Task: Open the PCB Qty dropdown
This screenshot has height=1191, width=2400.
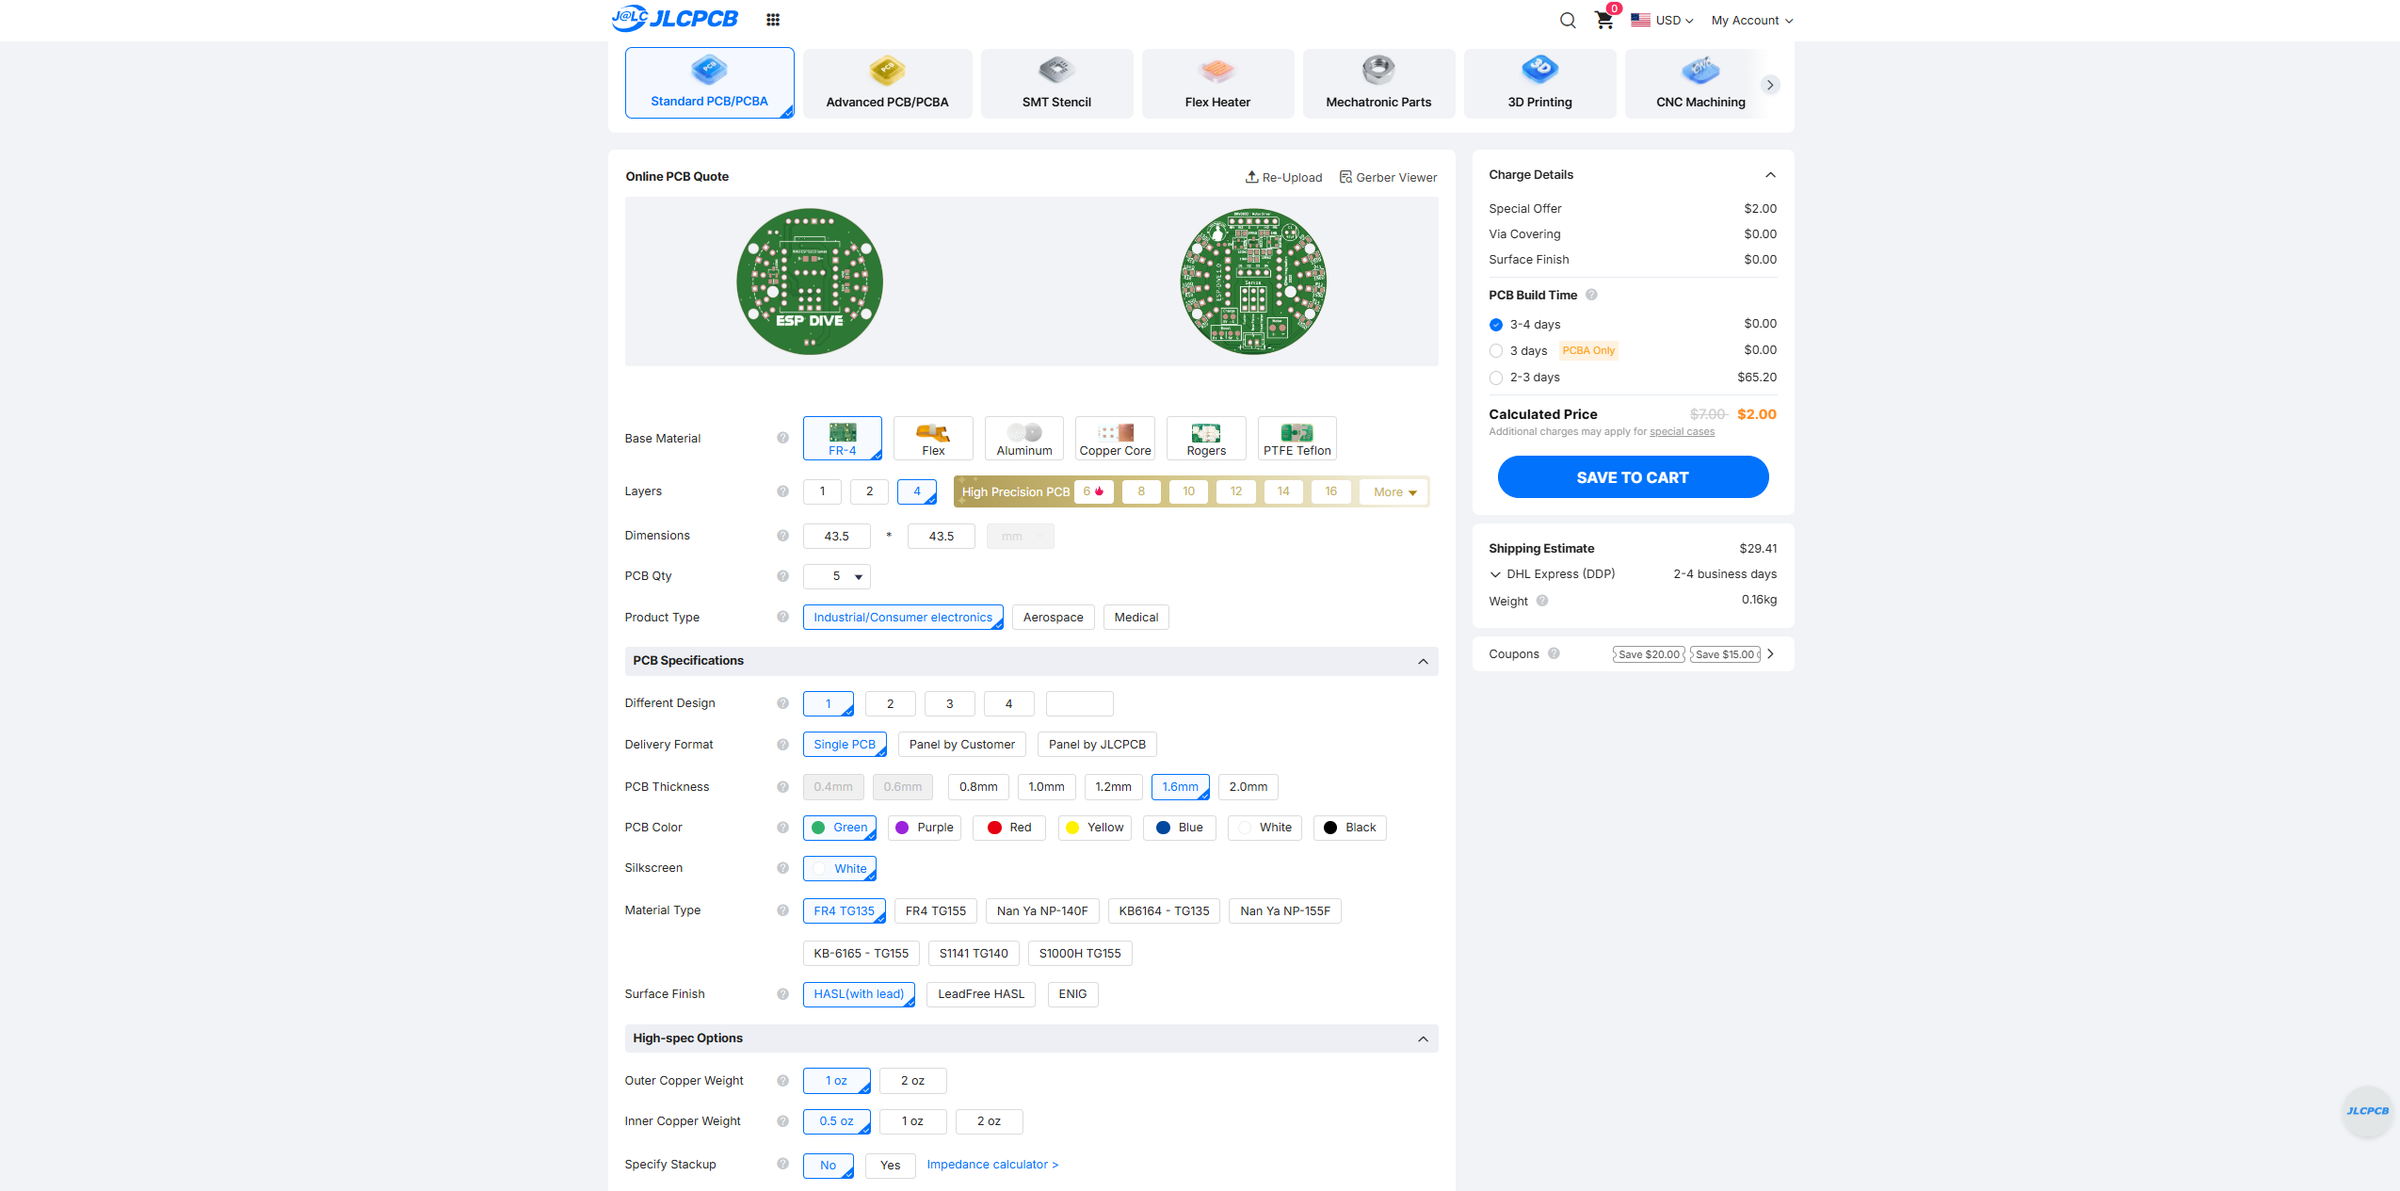Action: point(837,576)
